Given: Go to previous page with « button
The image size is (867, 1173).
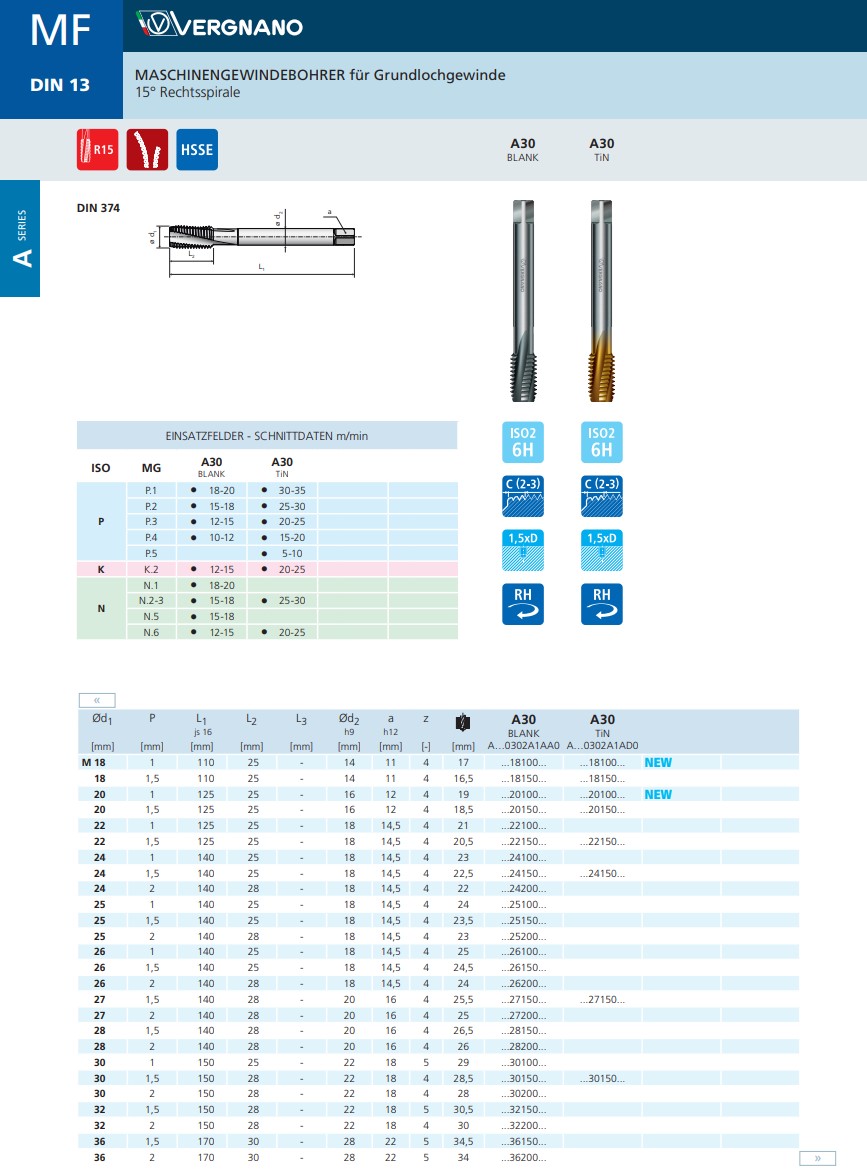Looking at the screenshot, I should [x=97, y=700].
